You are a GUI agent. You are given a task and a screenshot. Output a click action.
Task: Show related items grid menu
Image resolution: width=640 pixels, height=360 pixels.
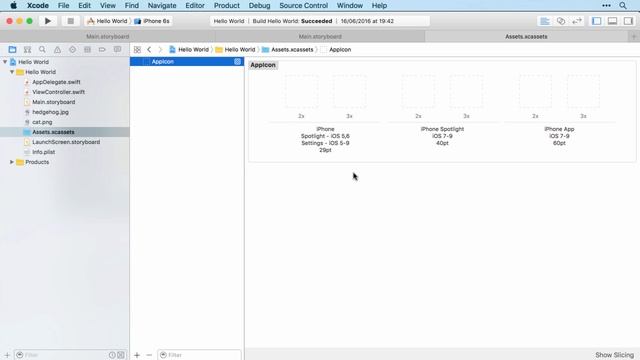(x=137, y=49)
